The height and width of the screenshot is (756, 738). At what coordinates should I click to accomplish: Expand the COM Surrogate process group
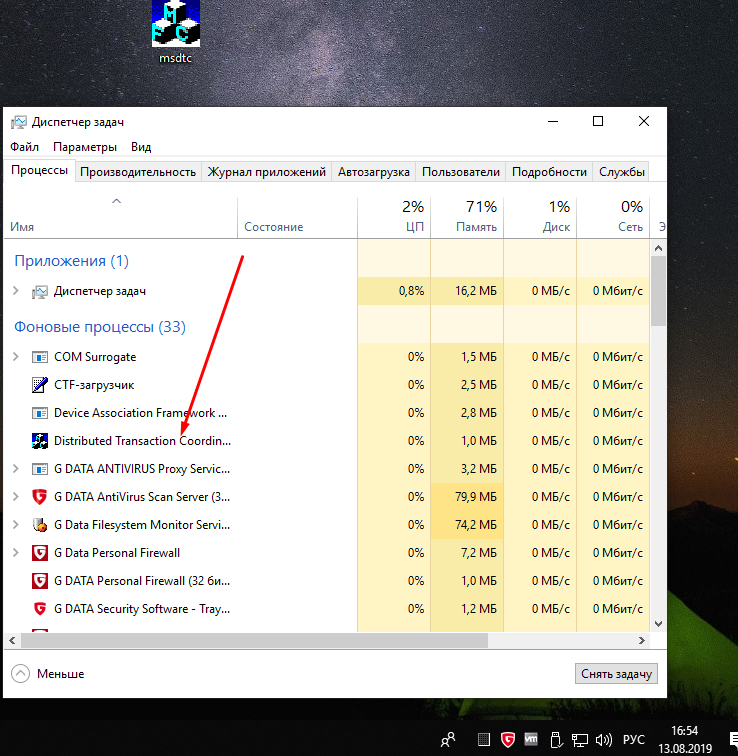(15, 357)
